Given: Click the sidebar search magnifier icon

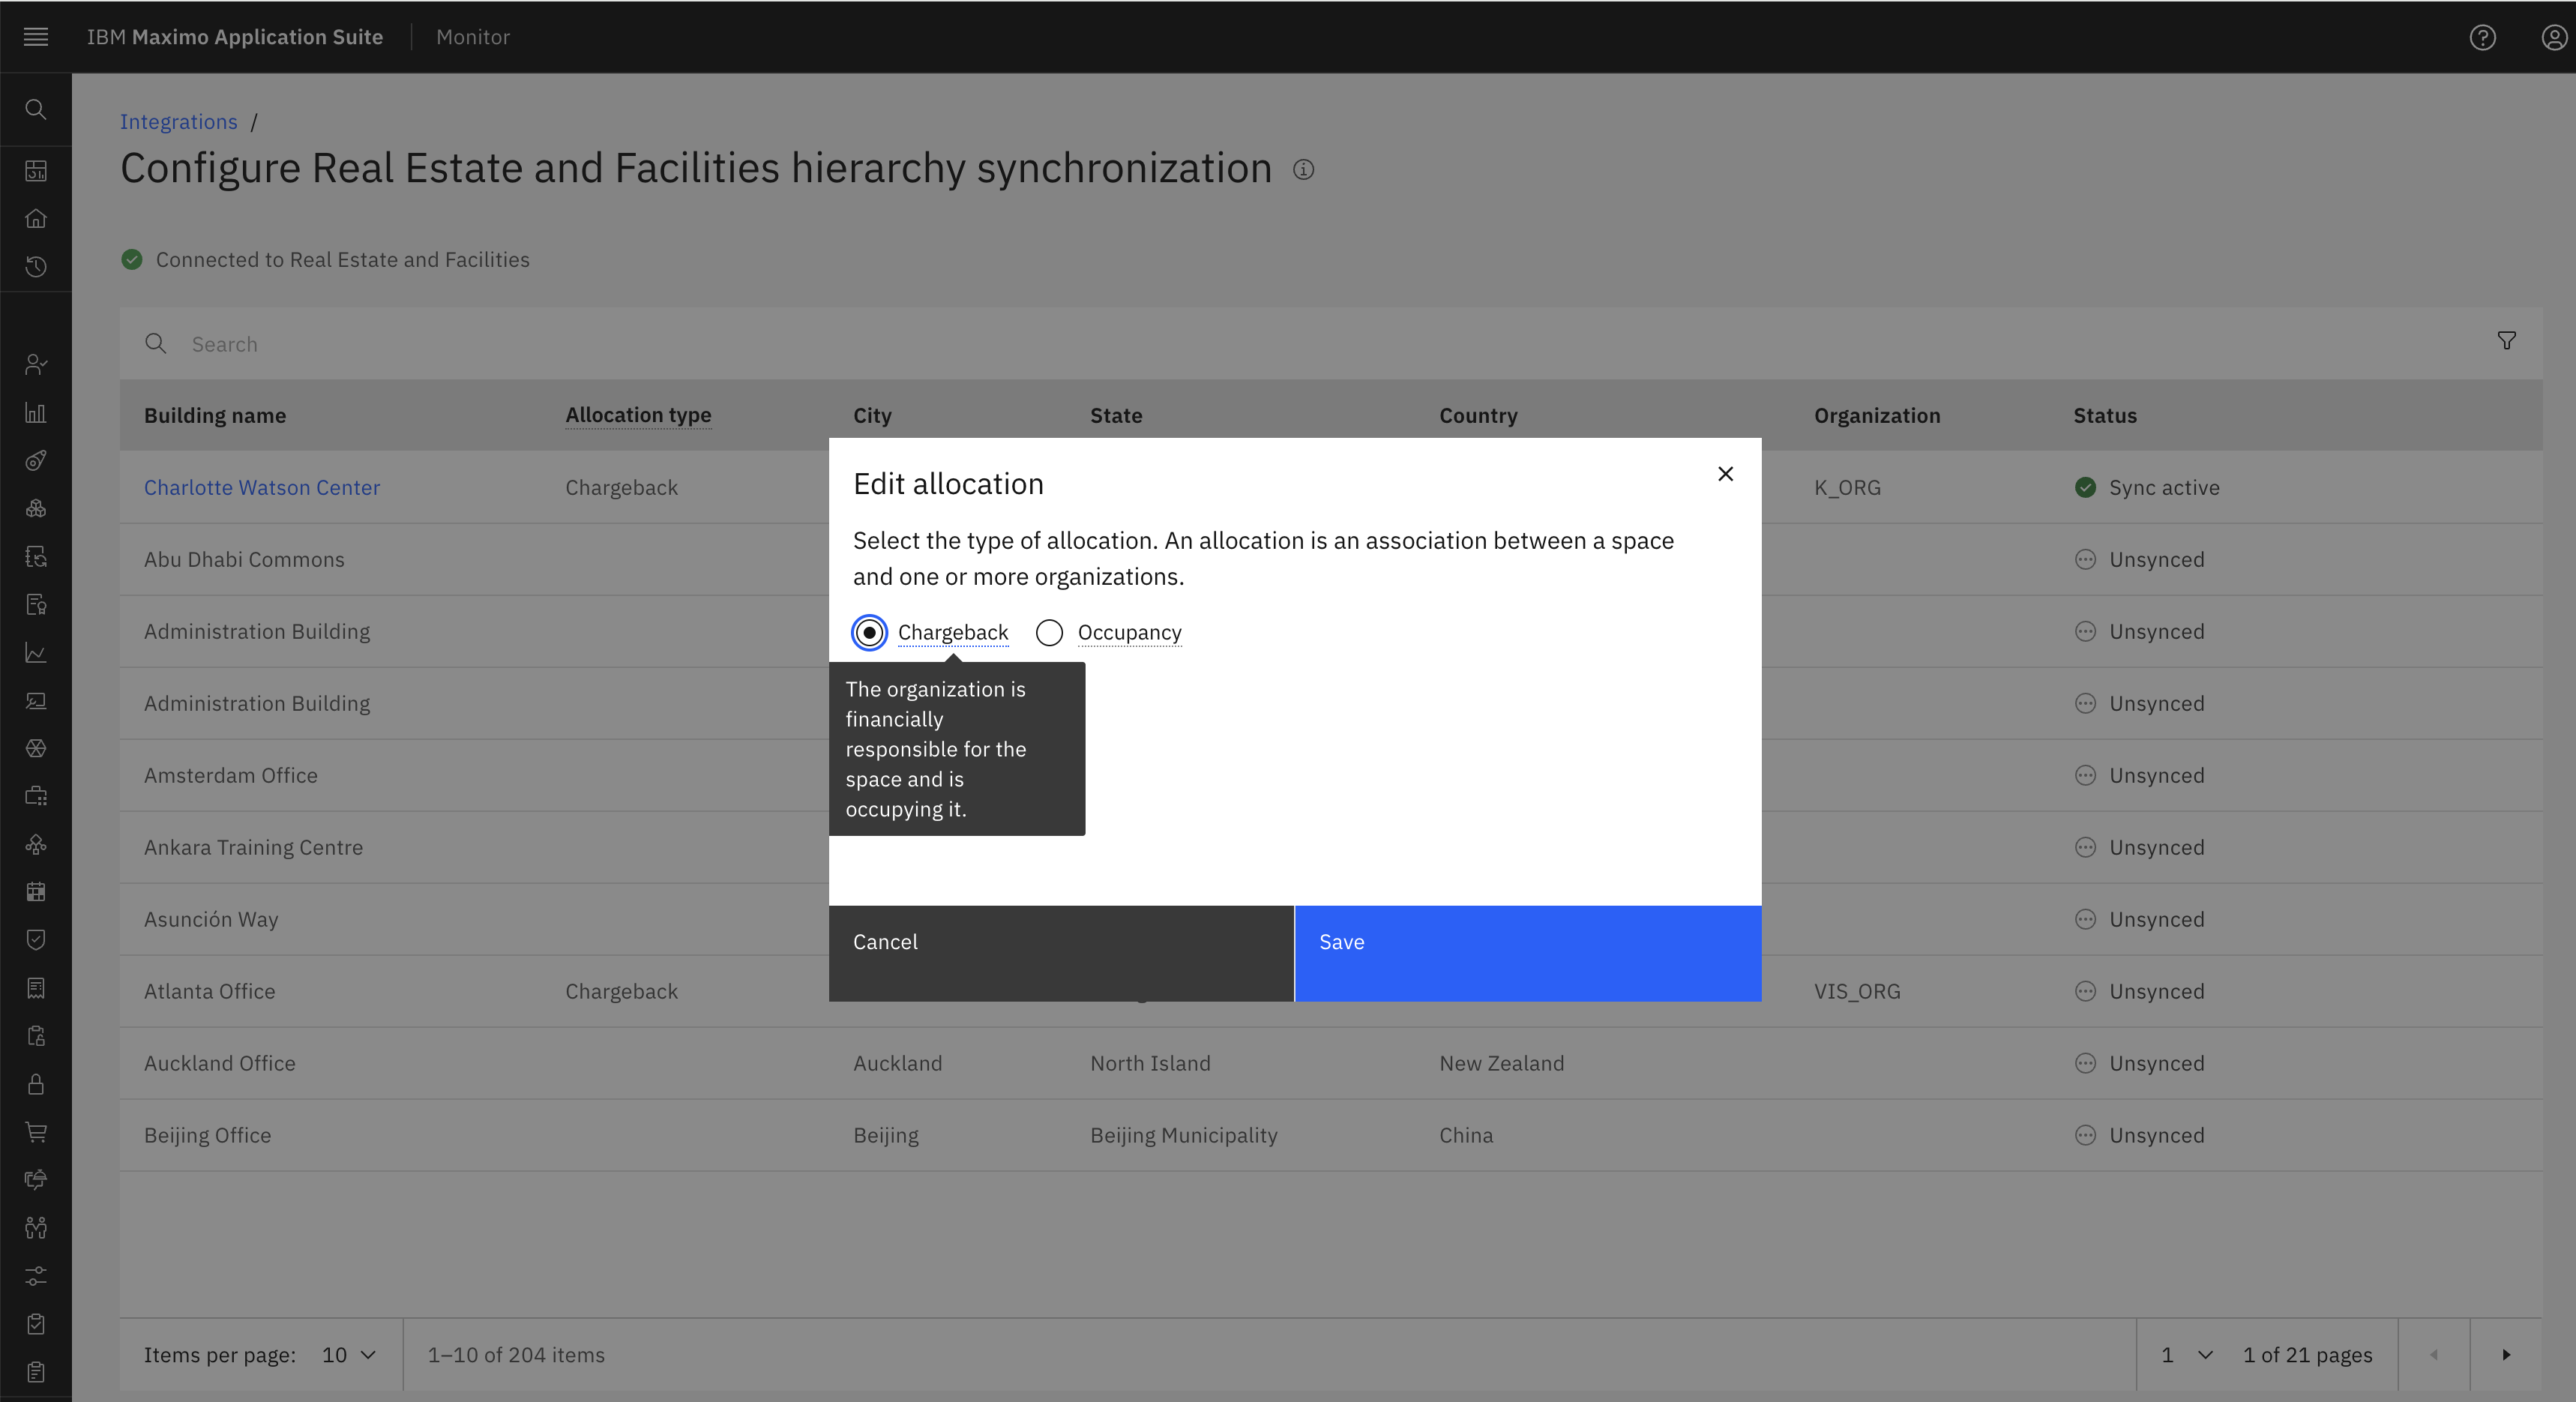Looking at the screenshot, I should click(x=36, y=109).
